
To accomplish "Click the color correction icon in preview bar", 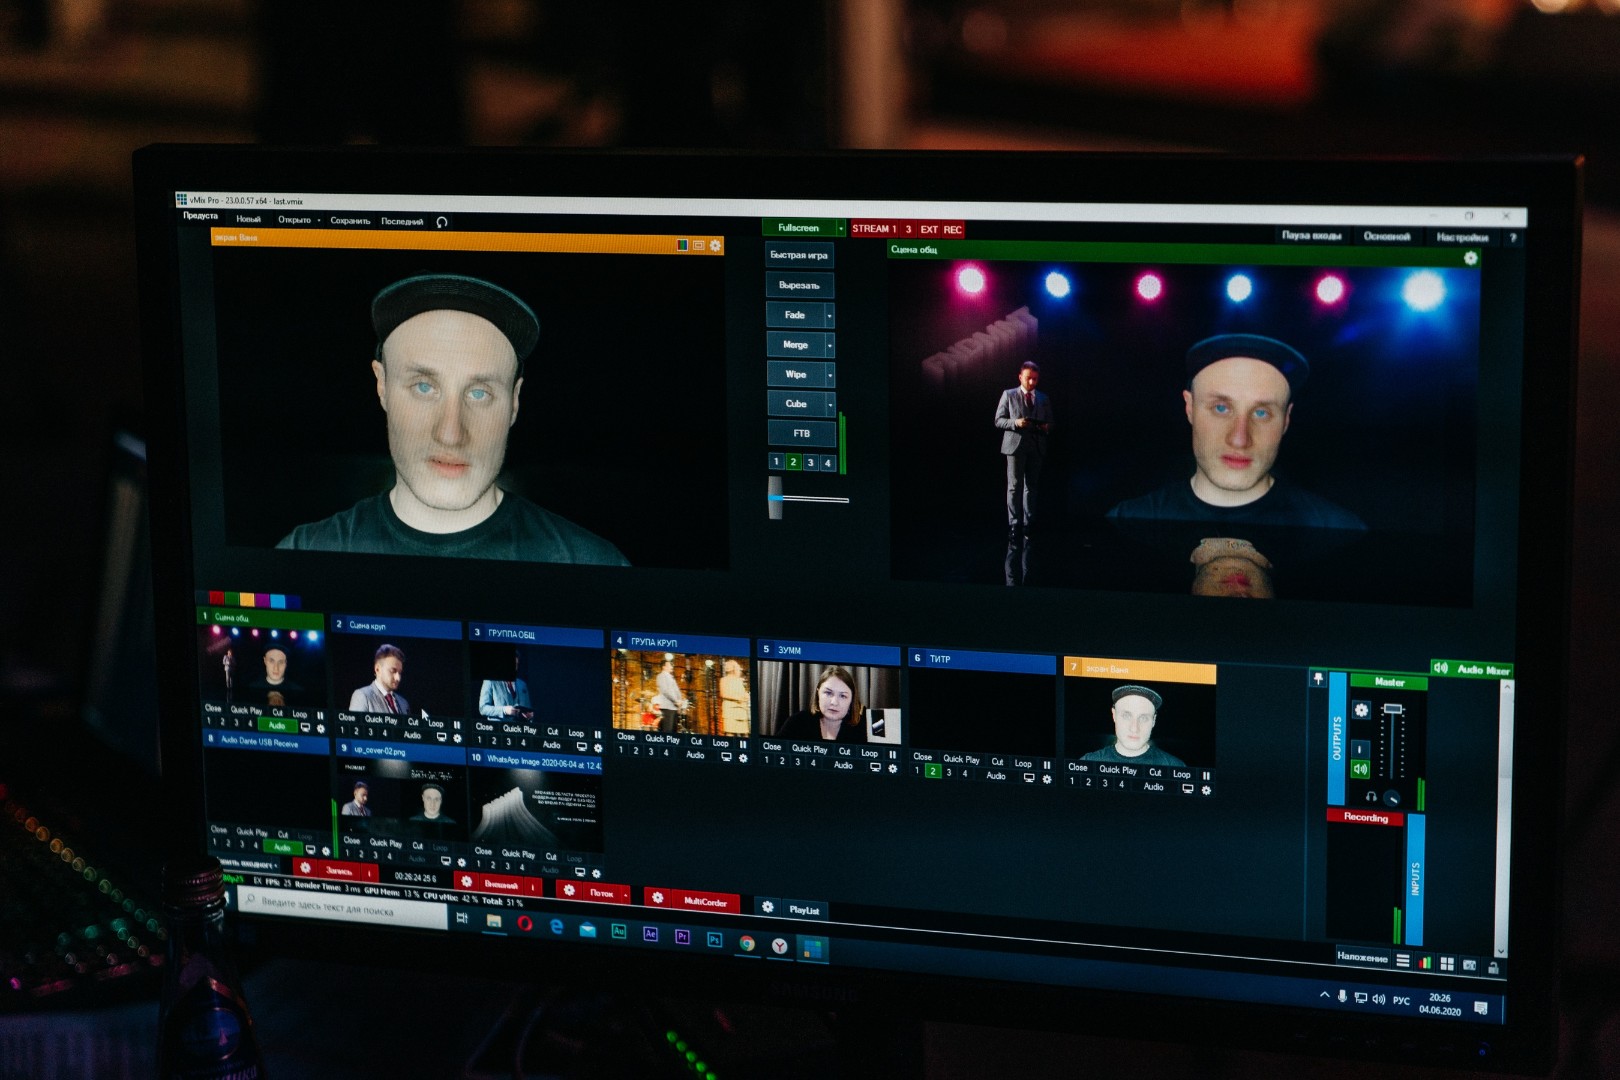I will [x=682, y=245].
